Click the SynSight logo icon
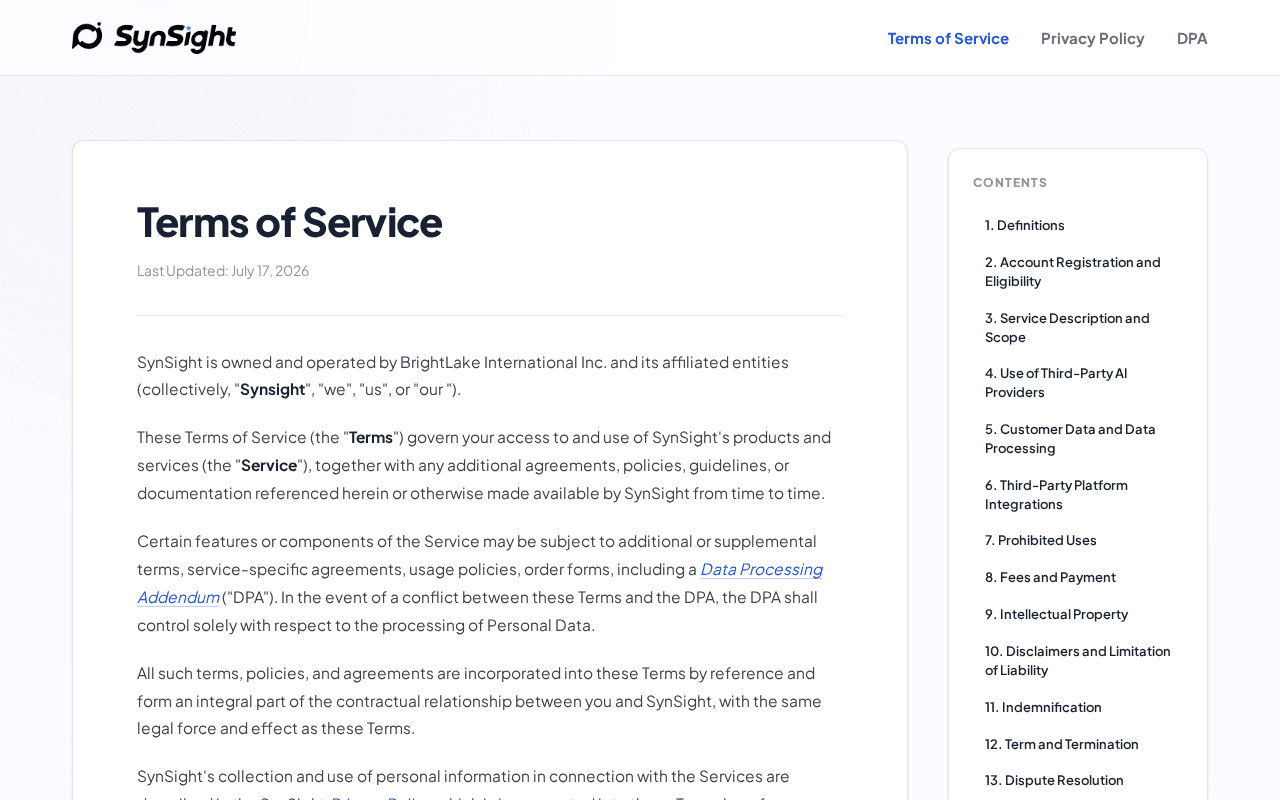 pos(87,37)
